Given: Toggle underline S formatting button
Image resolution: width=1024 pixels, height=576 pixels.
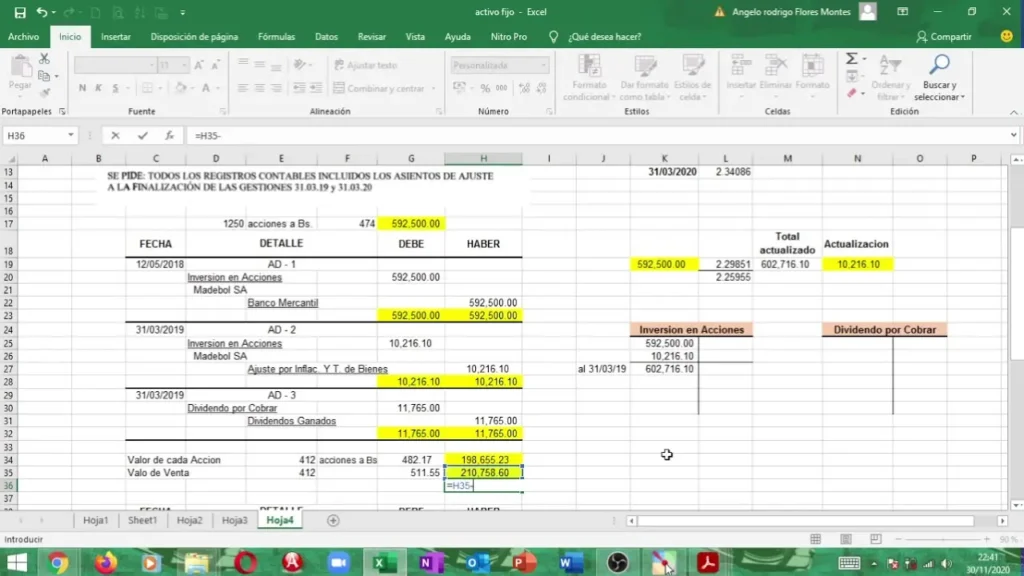Looking at the screenshot, I should point(116,88).
